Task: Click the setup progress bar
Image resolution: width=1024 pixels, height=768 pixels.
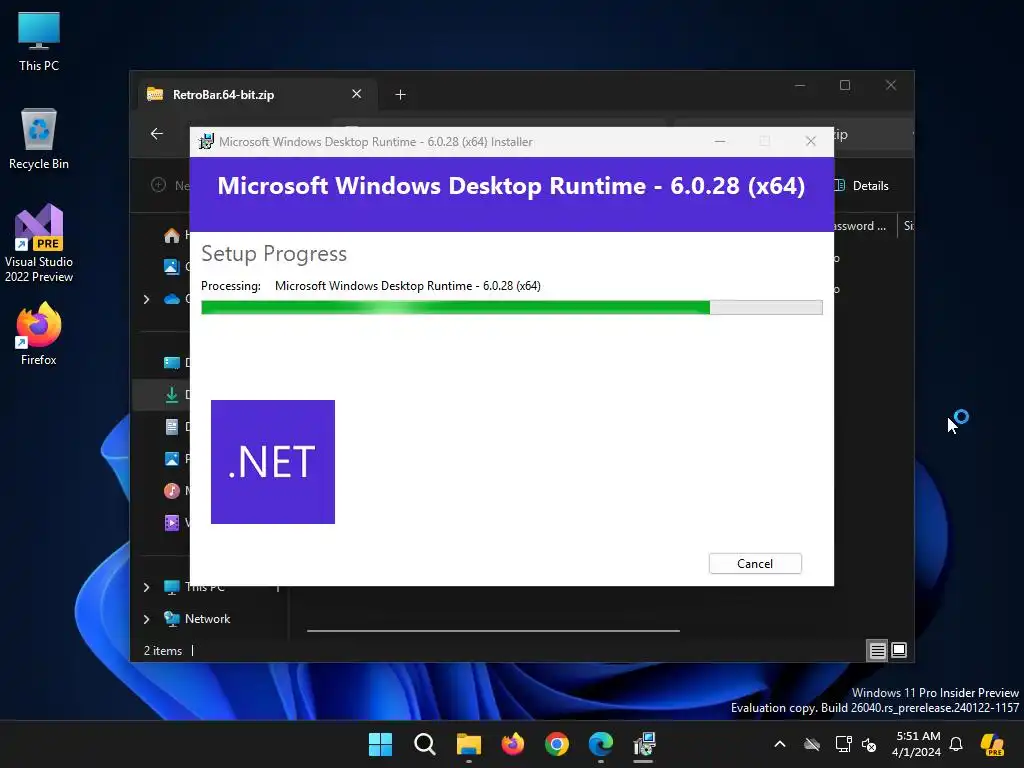Action: pyautogui.click(x=511, y=308)
